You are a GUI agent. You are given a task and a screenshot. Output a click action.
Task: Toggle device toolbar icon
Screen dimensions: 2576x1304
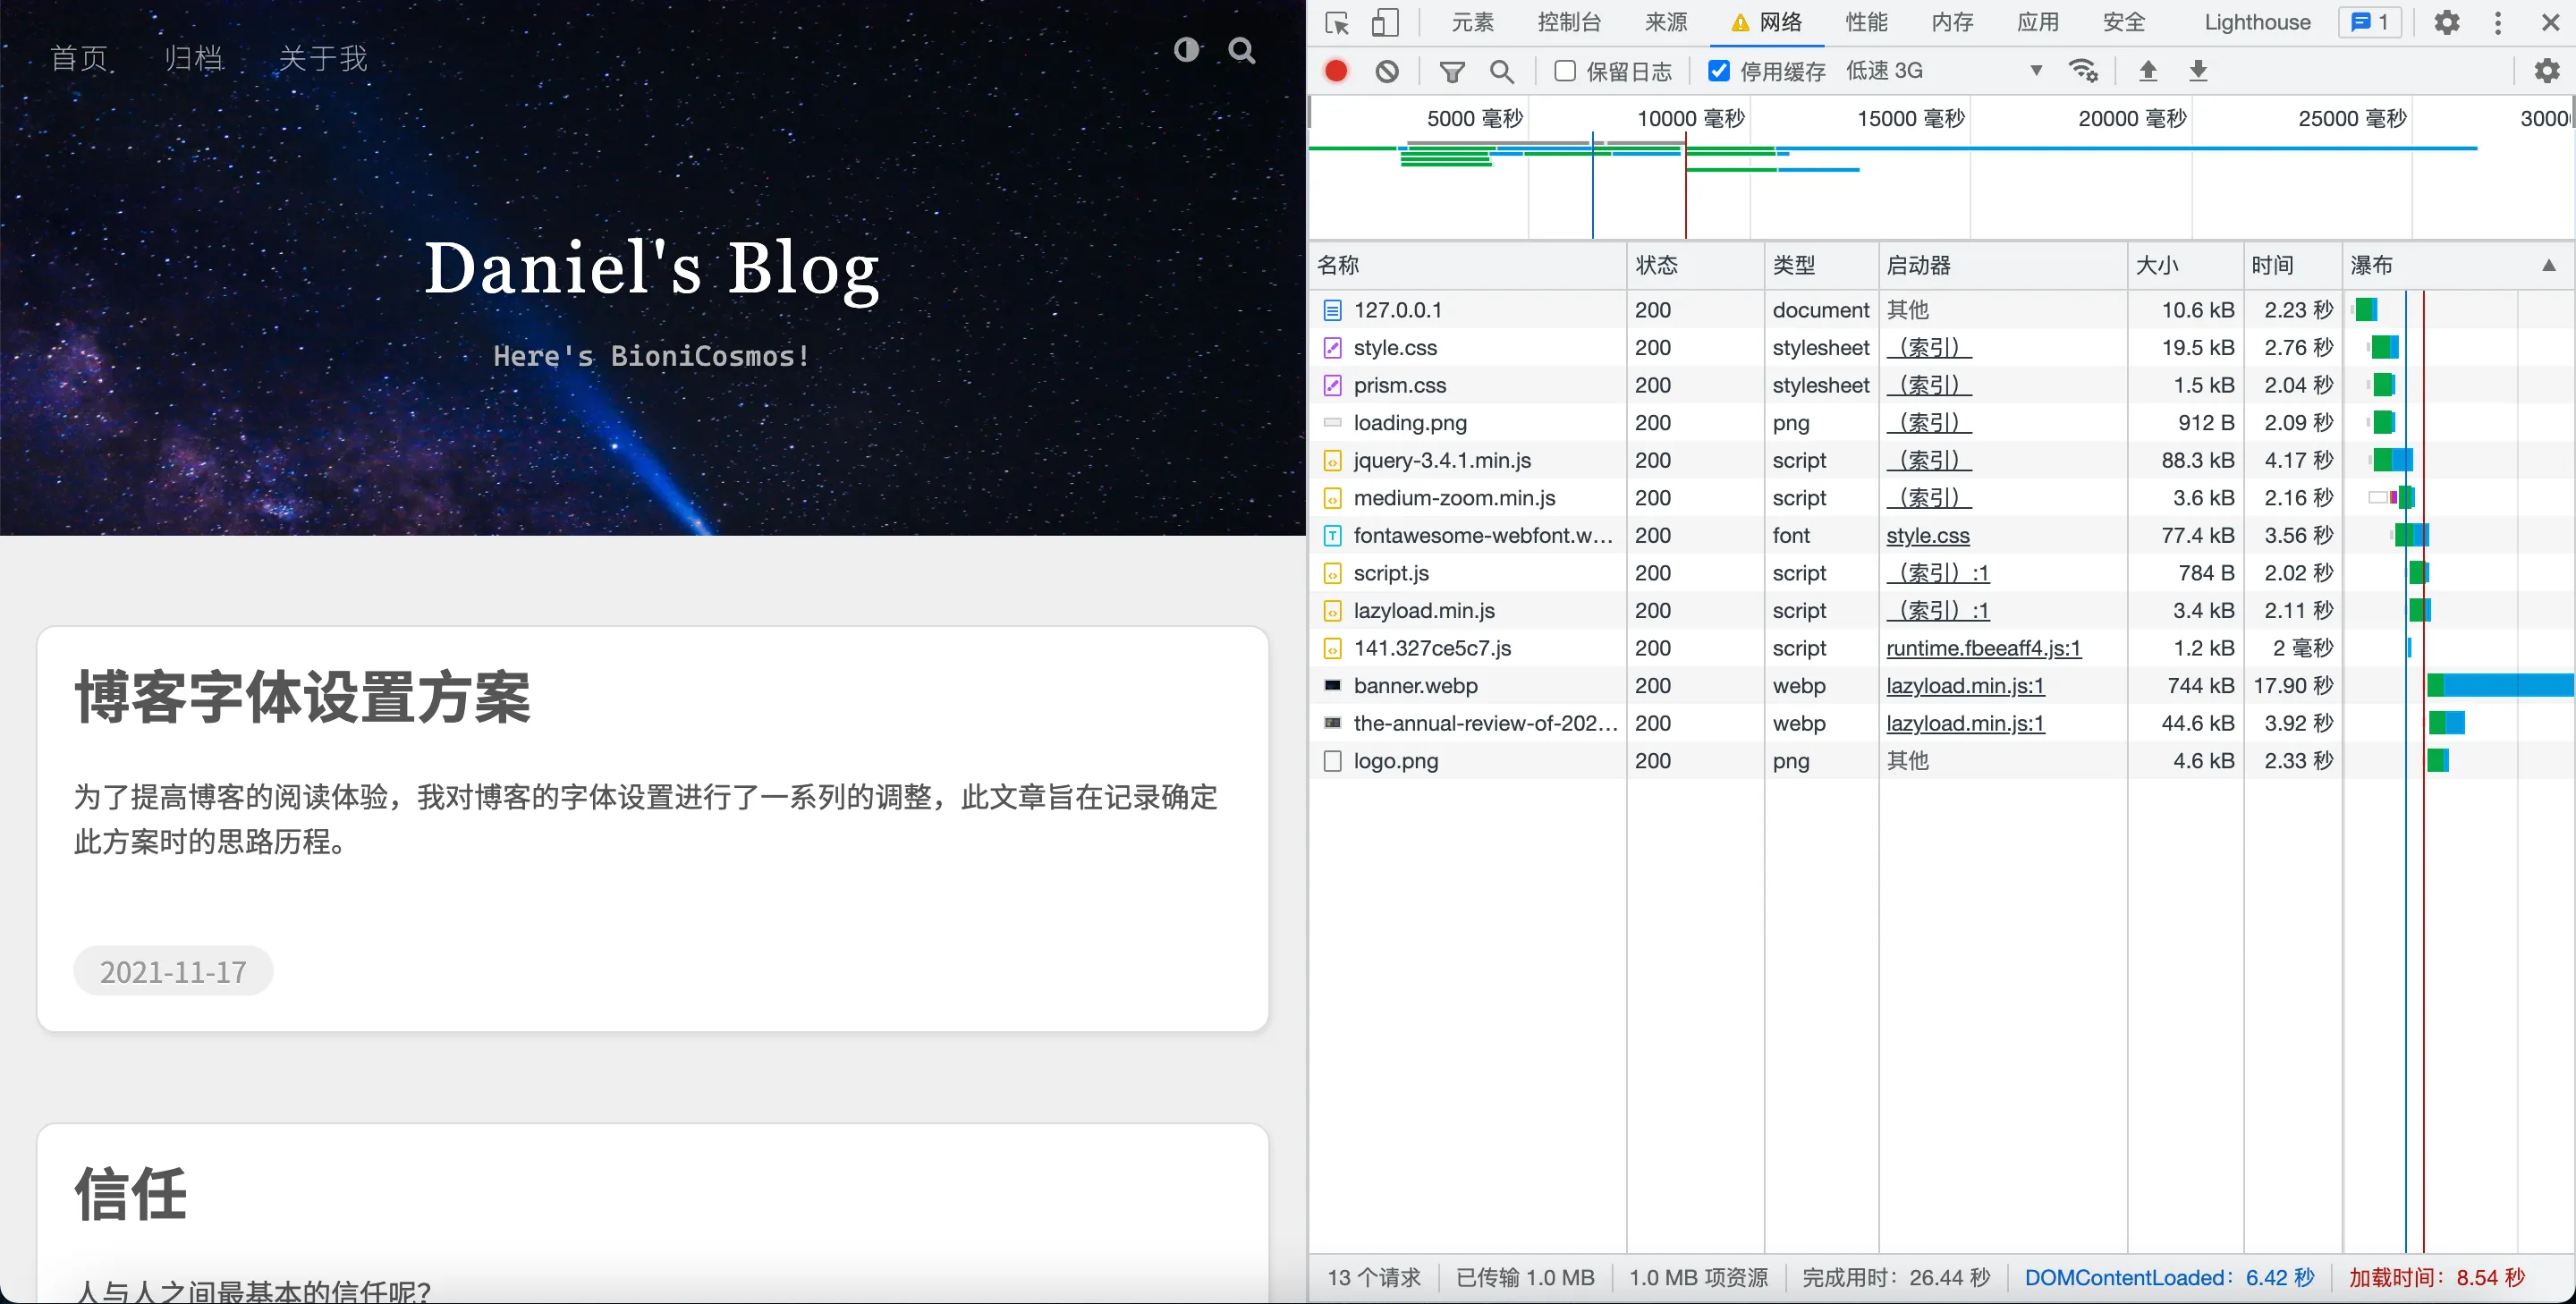(1385, 22)
